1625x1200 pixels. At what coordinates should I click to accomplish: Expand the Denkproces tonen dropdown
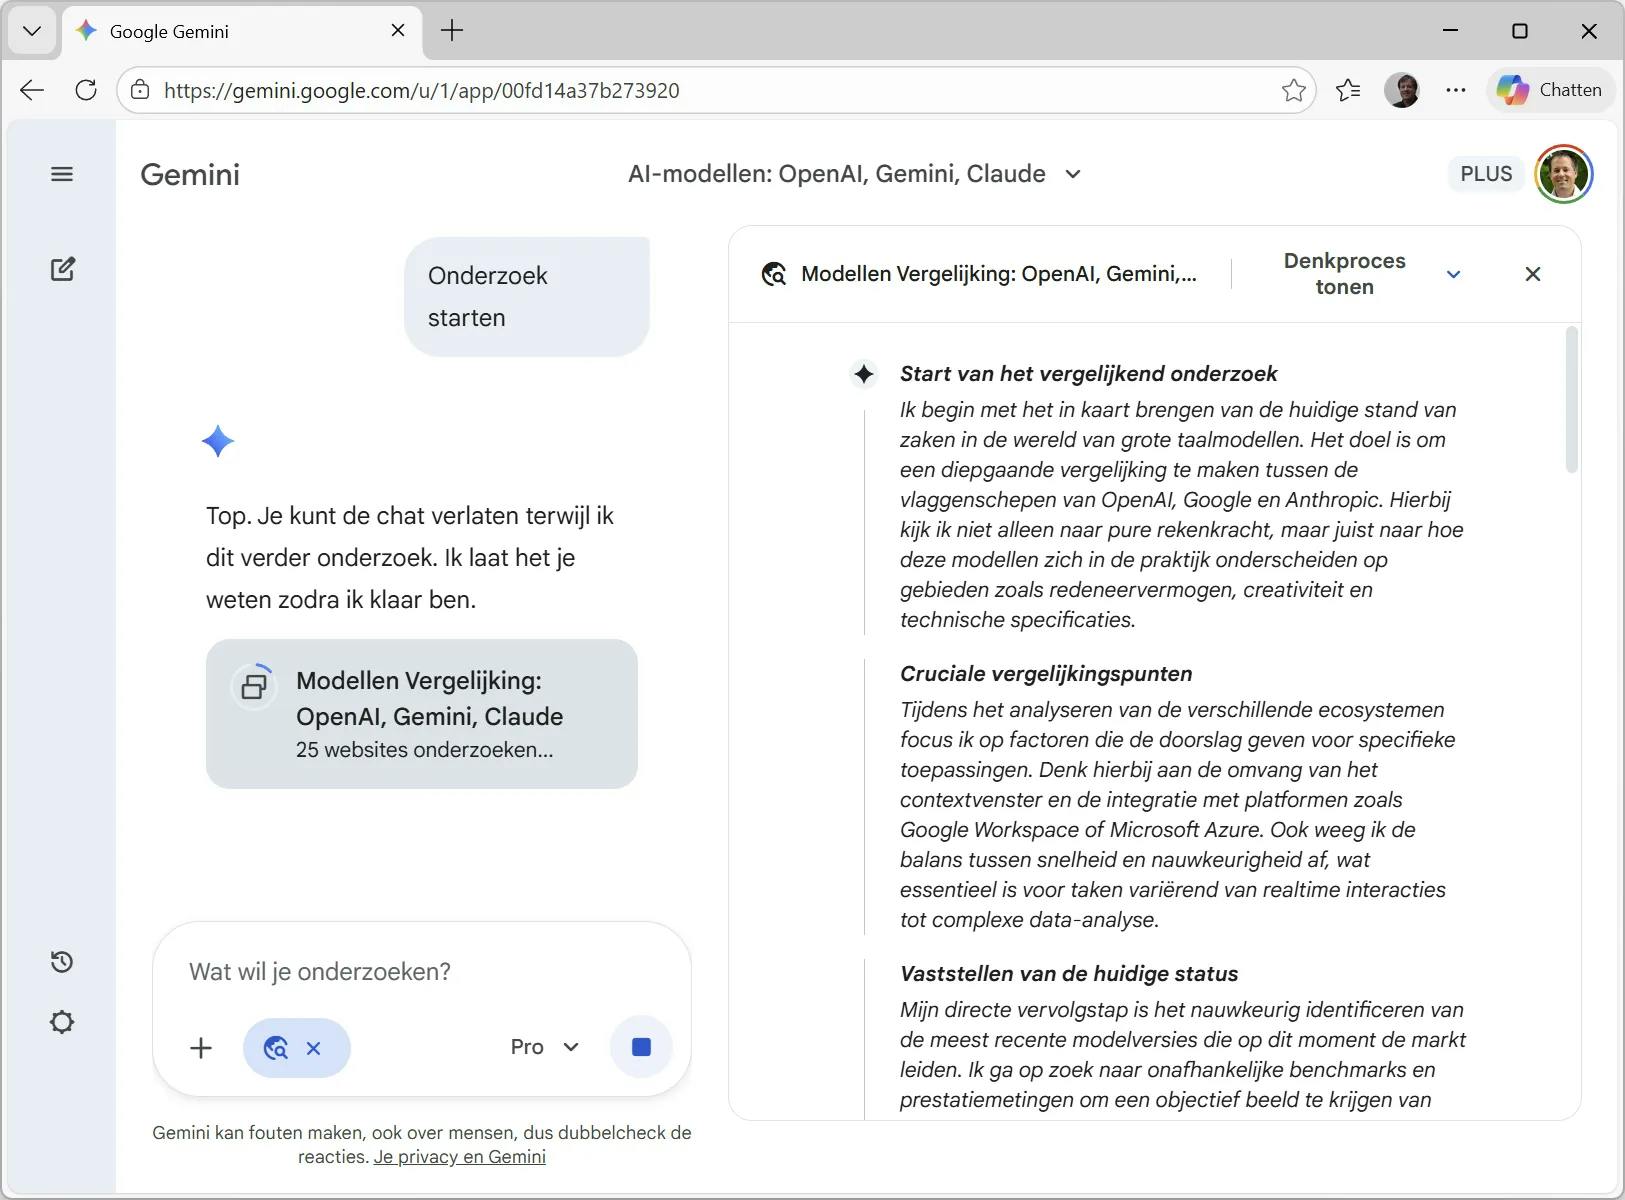(1454, 274)
